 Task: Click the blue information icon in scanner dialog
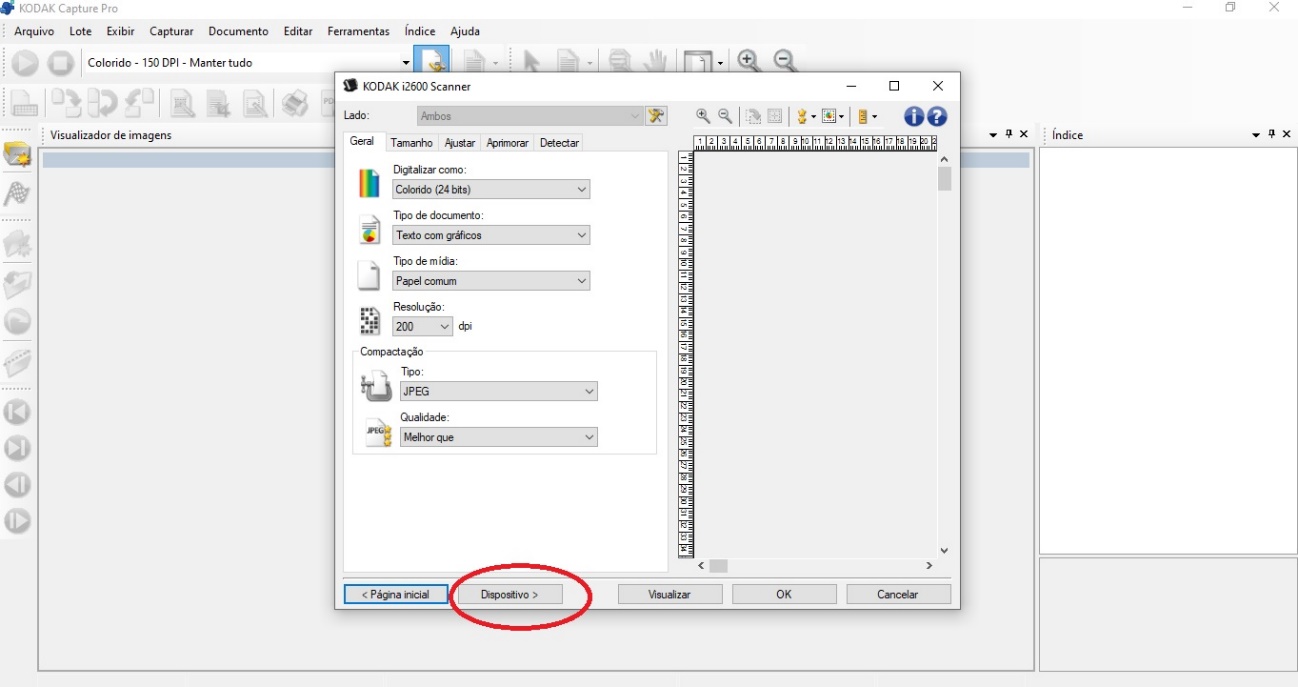coord(914,116)
